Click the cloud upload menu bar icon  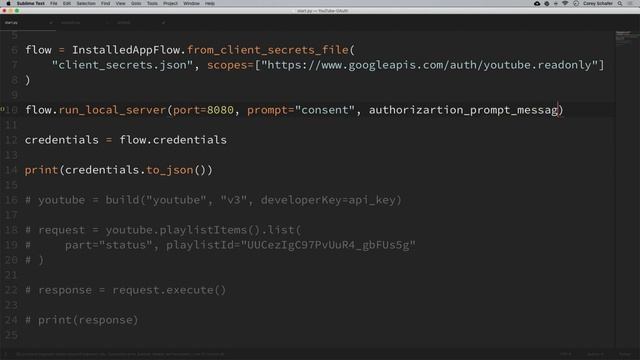tap(537, 3)
